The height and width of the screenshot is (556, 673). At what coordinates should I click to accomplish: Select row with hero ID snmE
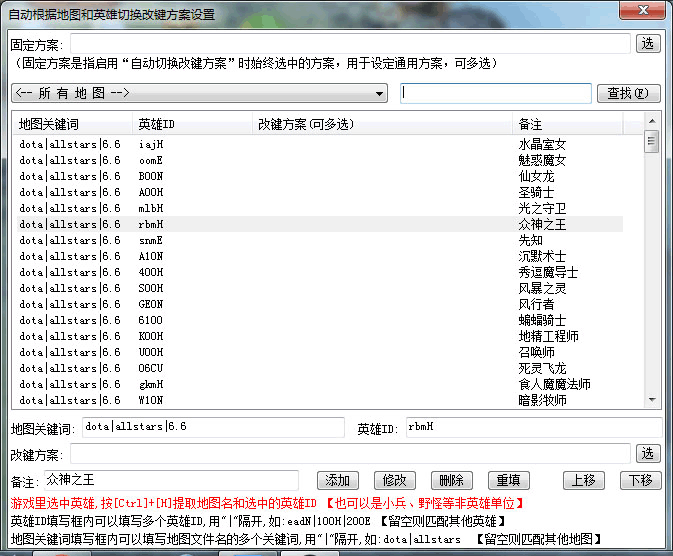click(x=320, y=240)
